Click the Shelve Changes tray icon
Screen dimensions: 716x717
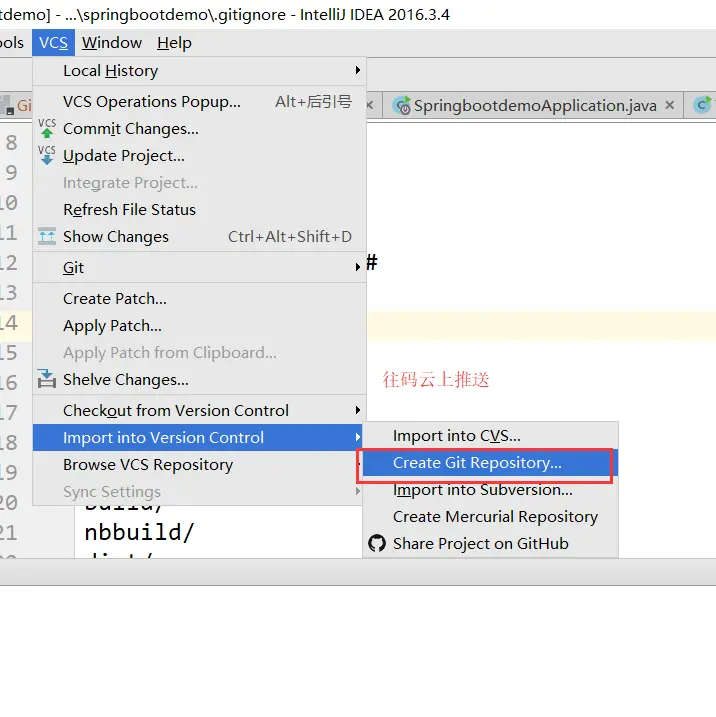47,379
